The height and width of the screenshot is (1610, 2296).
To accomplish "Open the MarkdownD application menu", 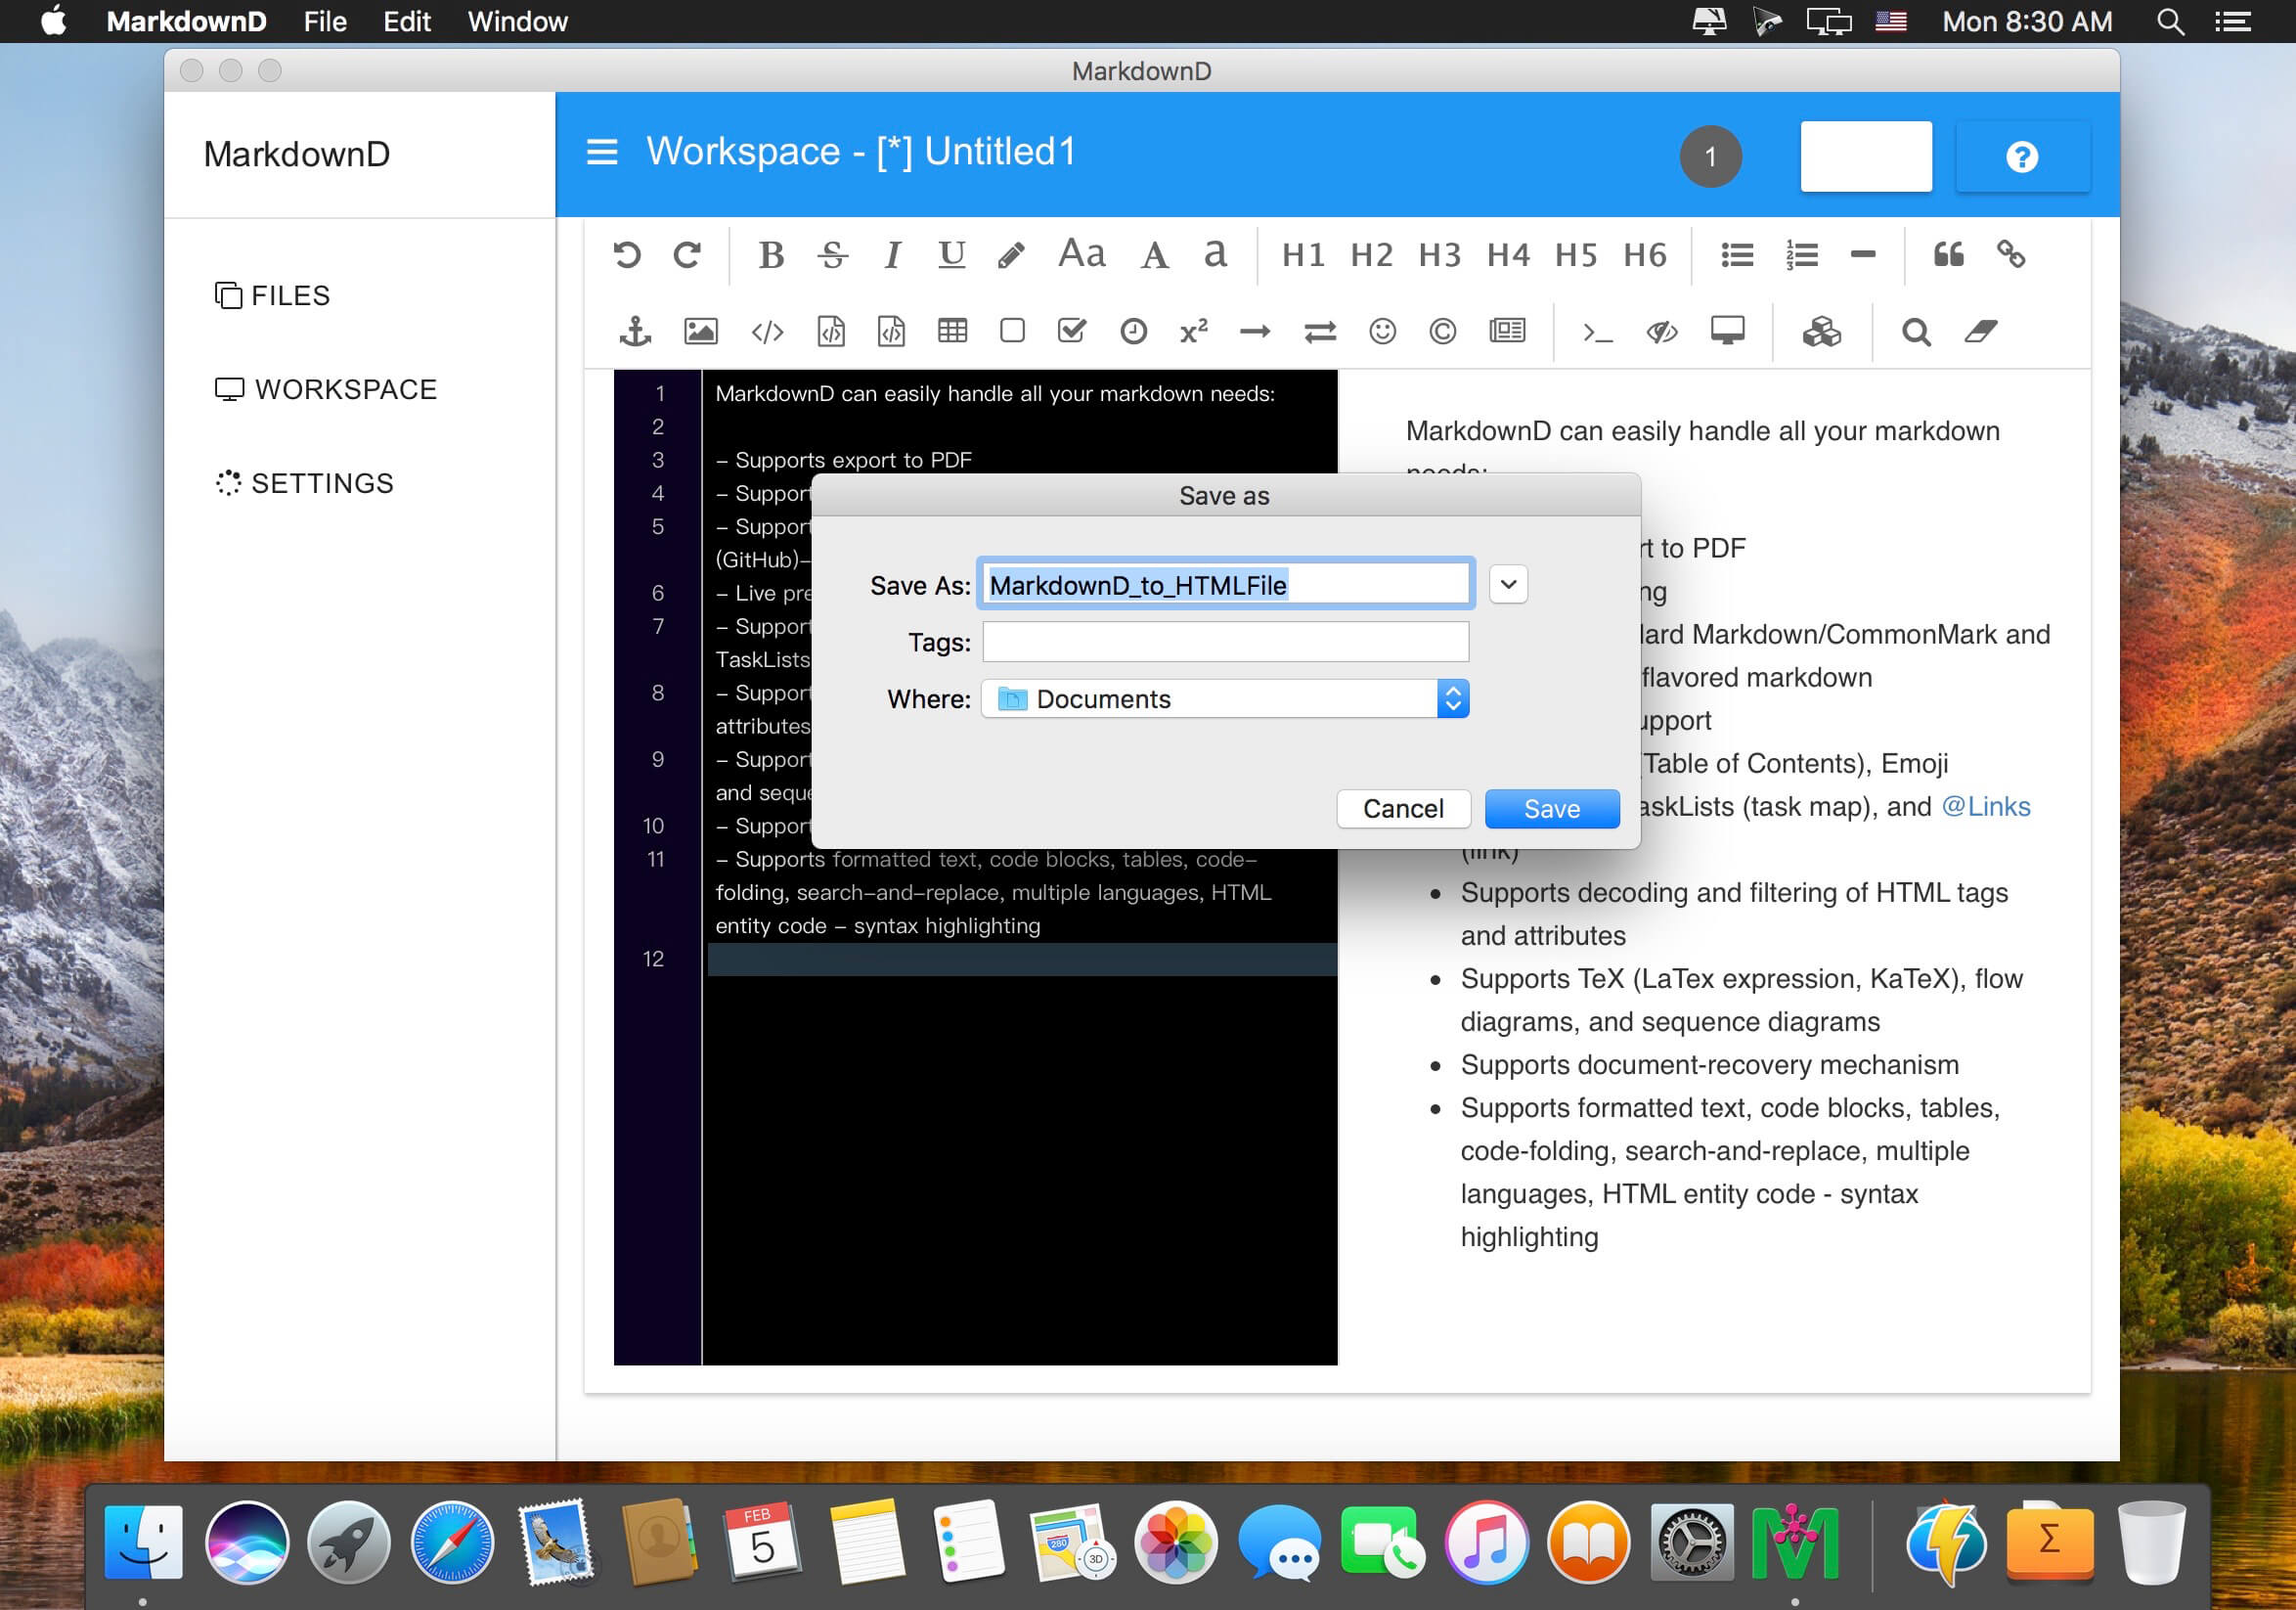I will coord(186,21).
